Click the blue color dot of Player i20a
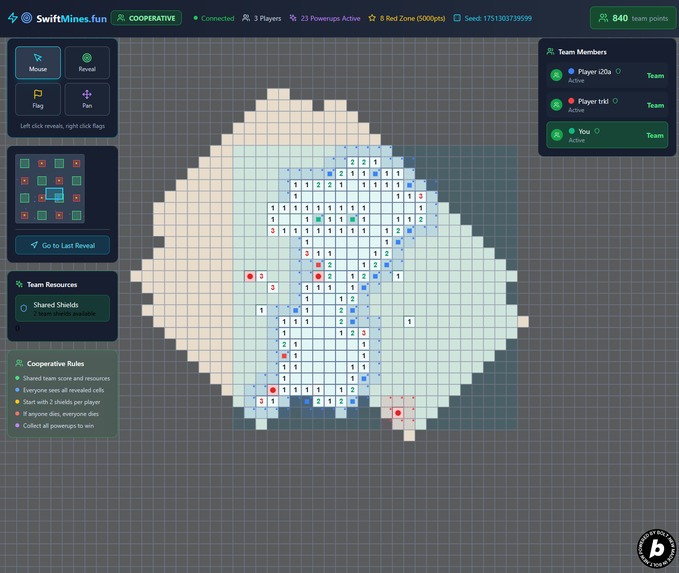 571,71
